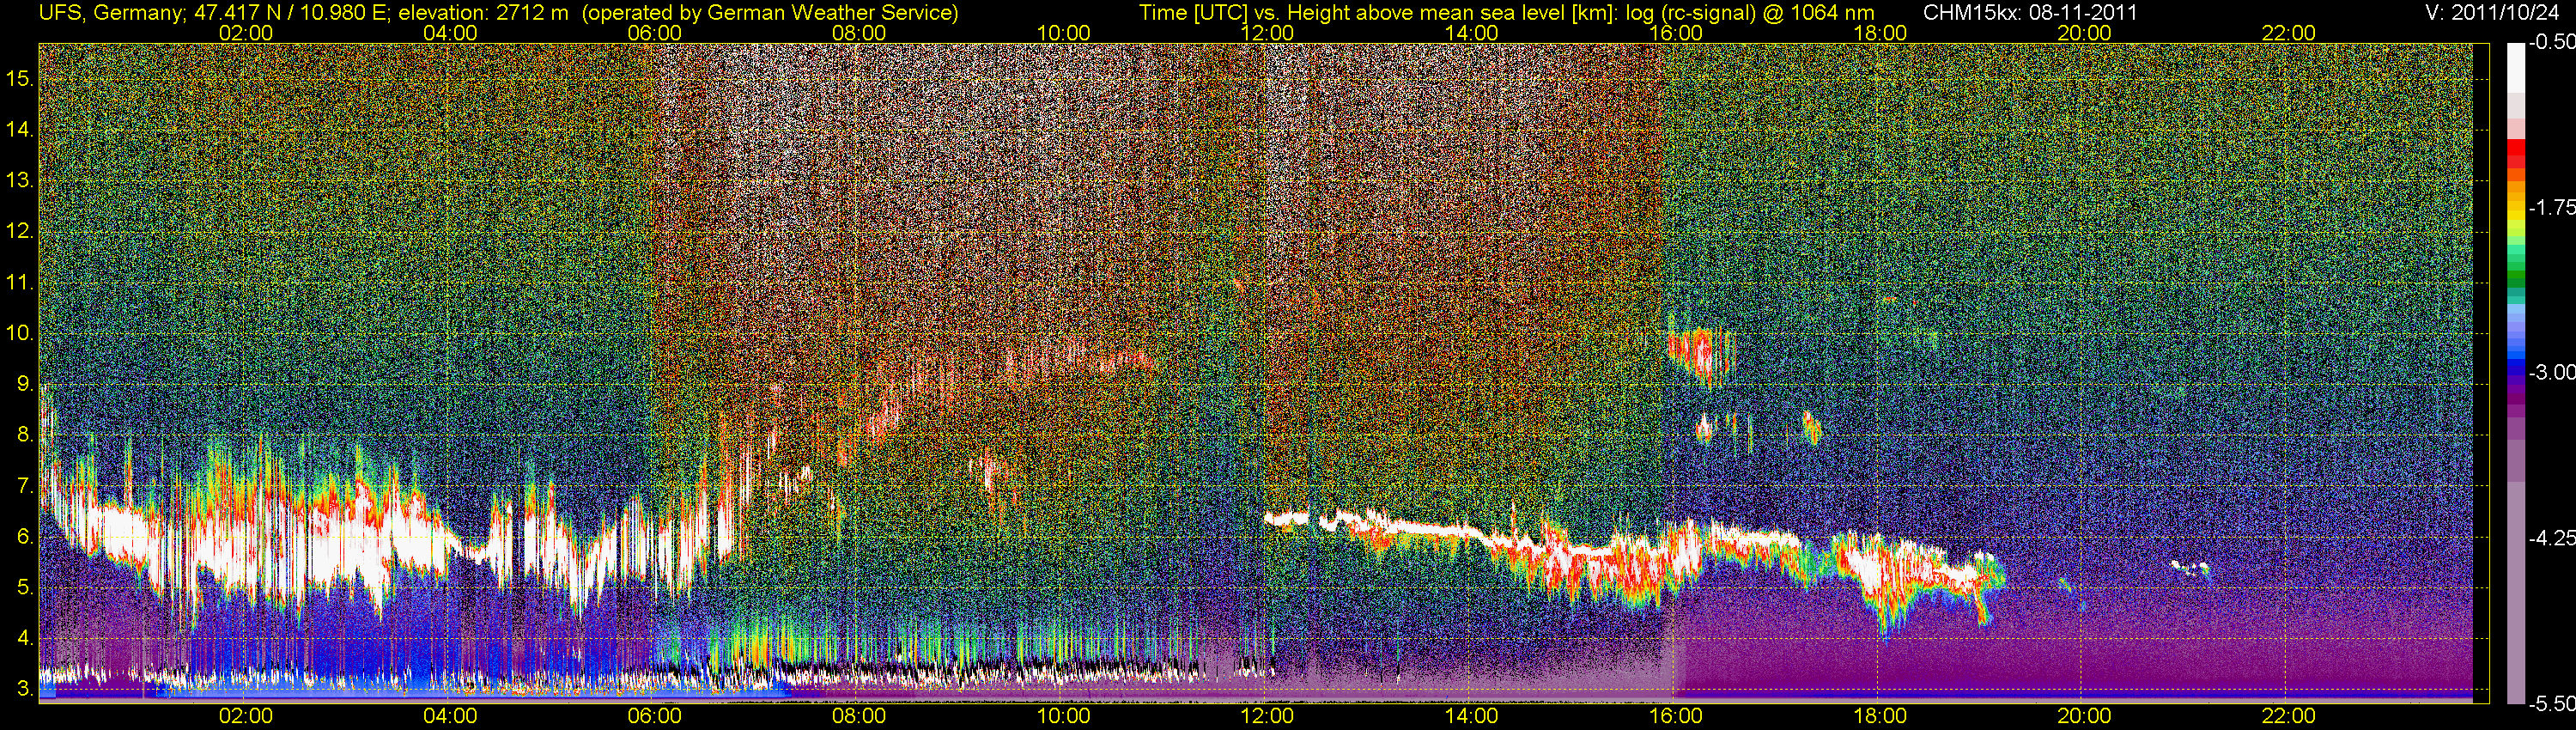
Task: Select the height axis '10.' km label
Action: (19, 333)
